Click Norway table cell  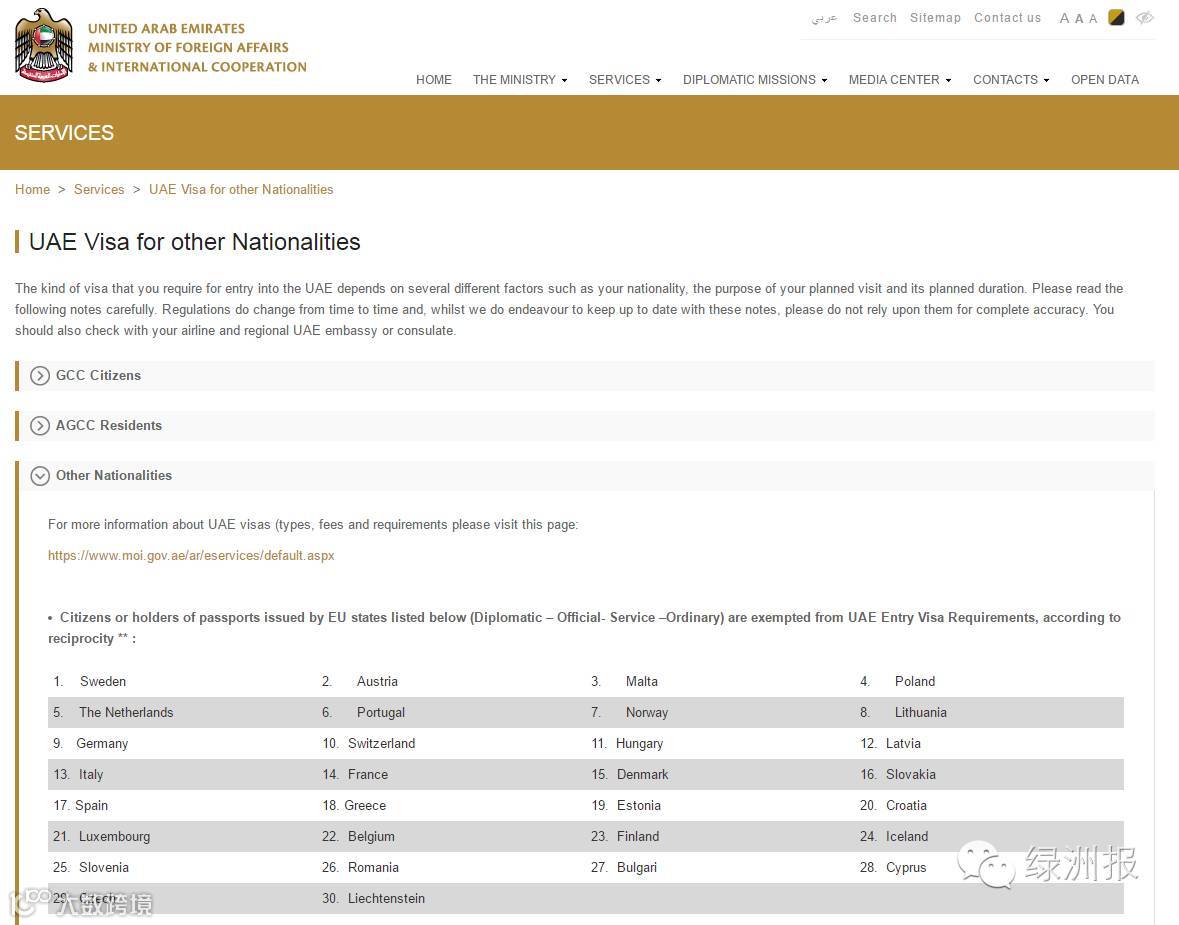tap(647, 712)
